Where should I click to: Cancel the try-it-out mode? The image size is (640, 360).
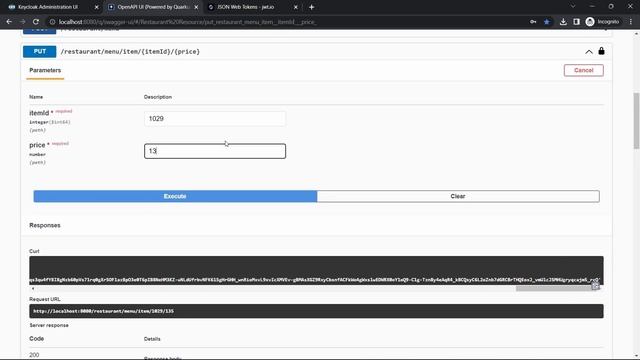click(x=583, y=70)
